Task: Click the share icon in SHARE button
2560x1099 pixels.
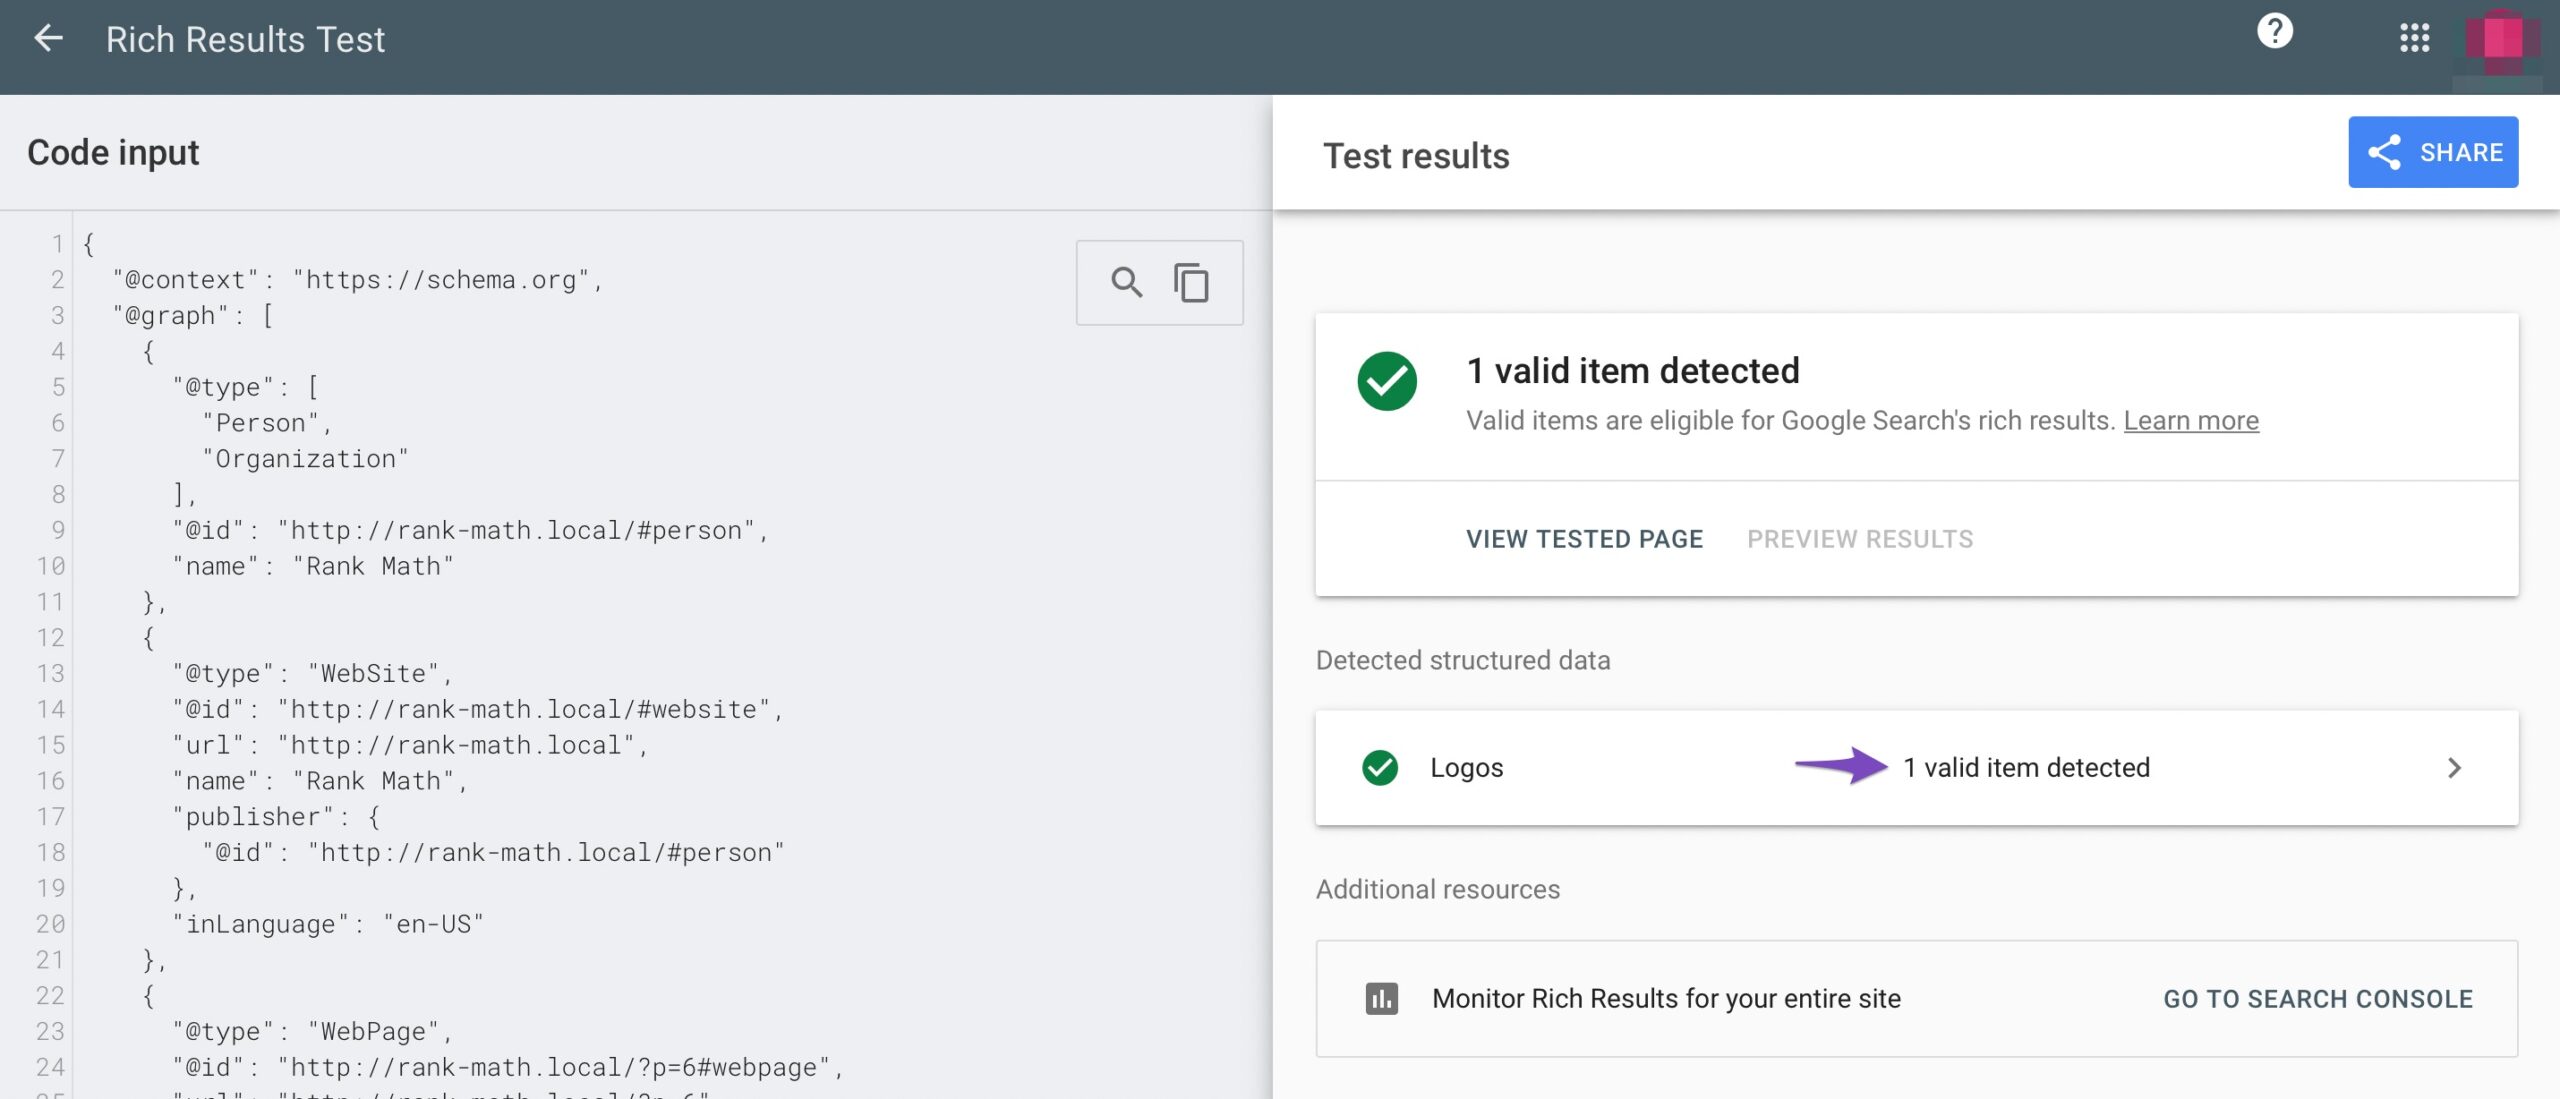Action: click(x=2385, y=152)
